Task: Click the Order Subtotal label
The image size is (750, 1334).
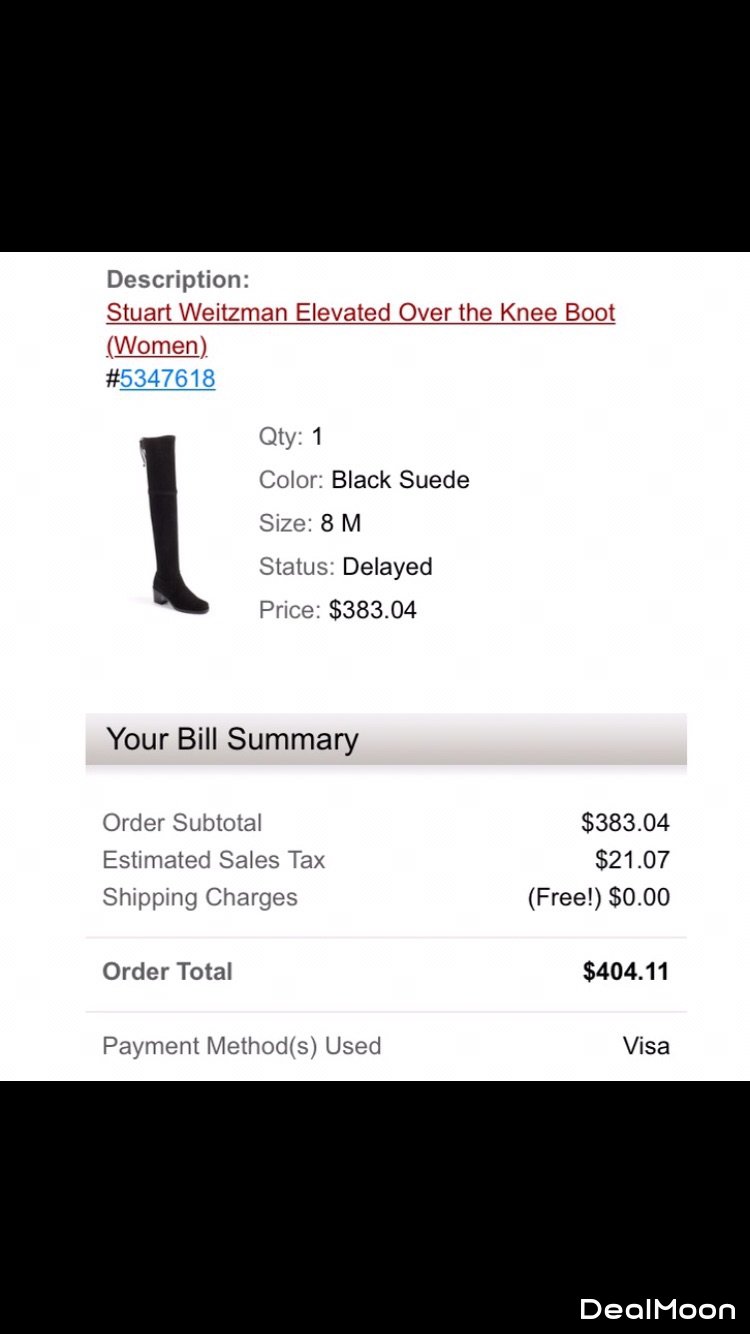Action: pyautogui.click(x=182, y=823)
